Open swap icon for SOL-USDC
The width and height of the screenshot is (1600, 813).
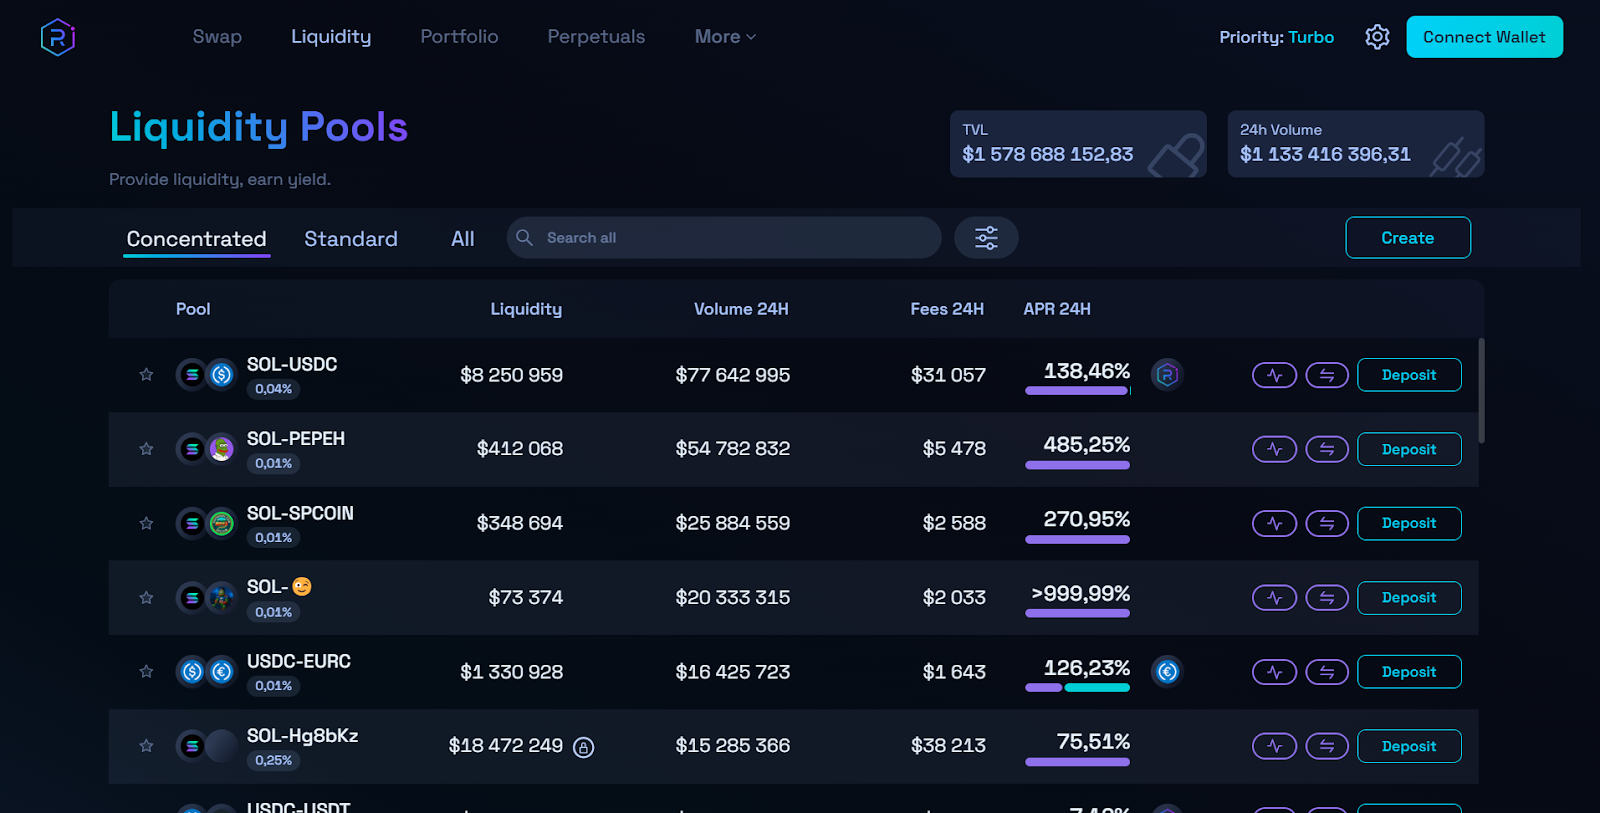(1327, 375)
